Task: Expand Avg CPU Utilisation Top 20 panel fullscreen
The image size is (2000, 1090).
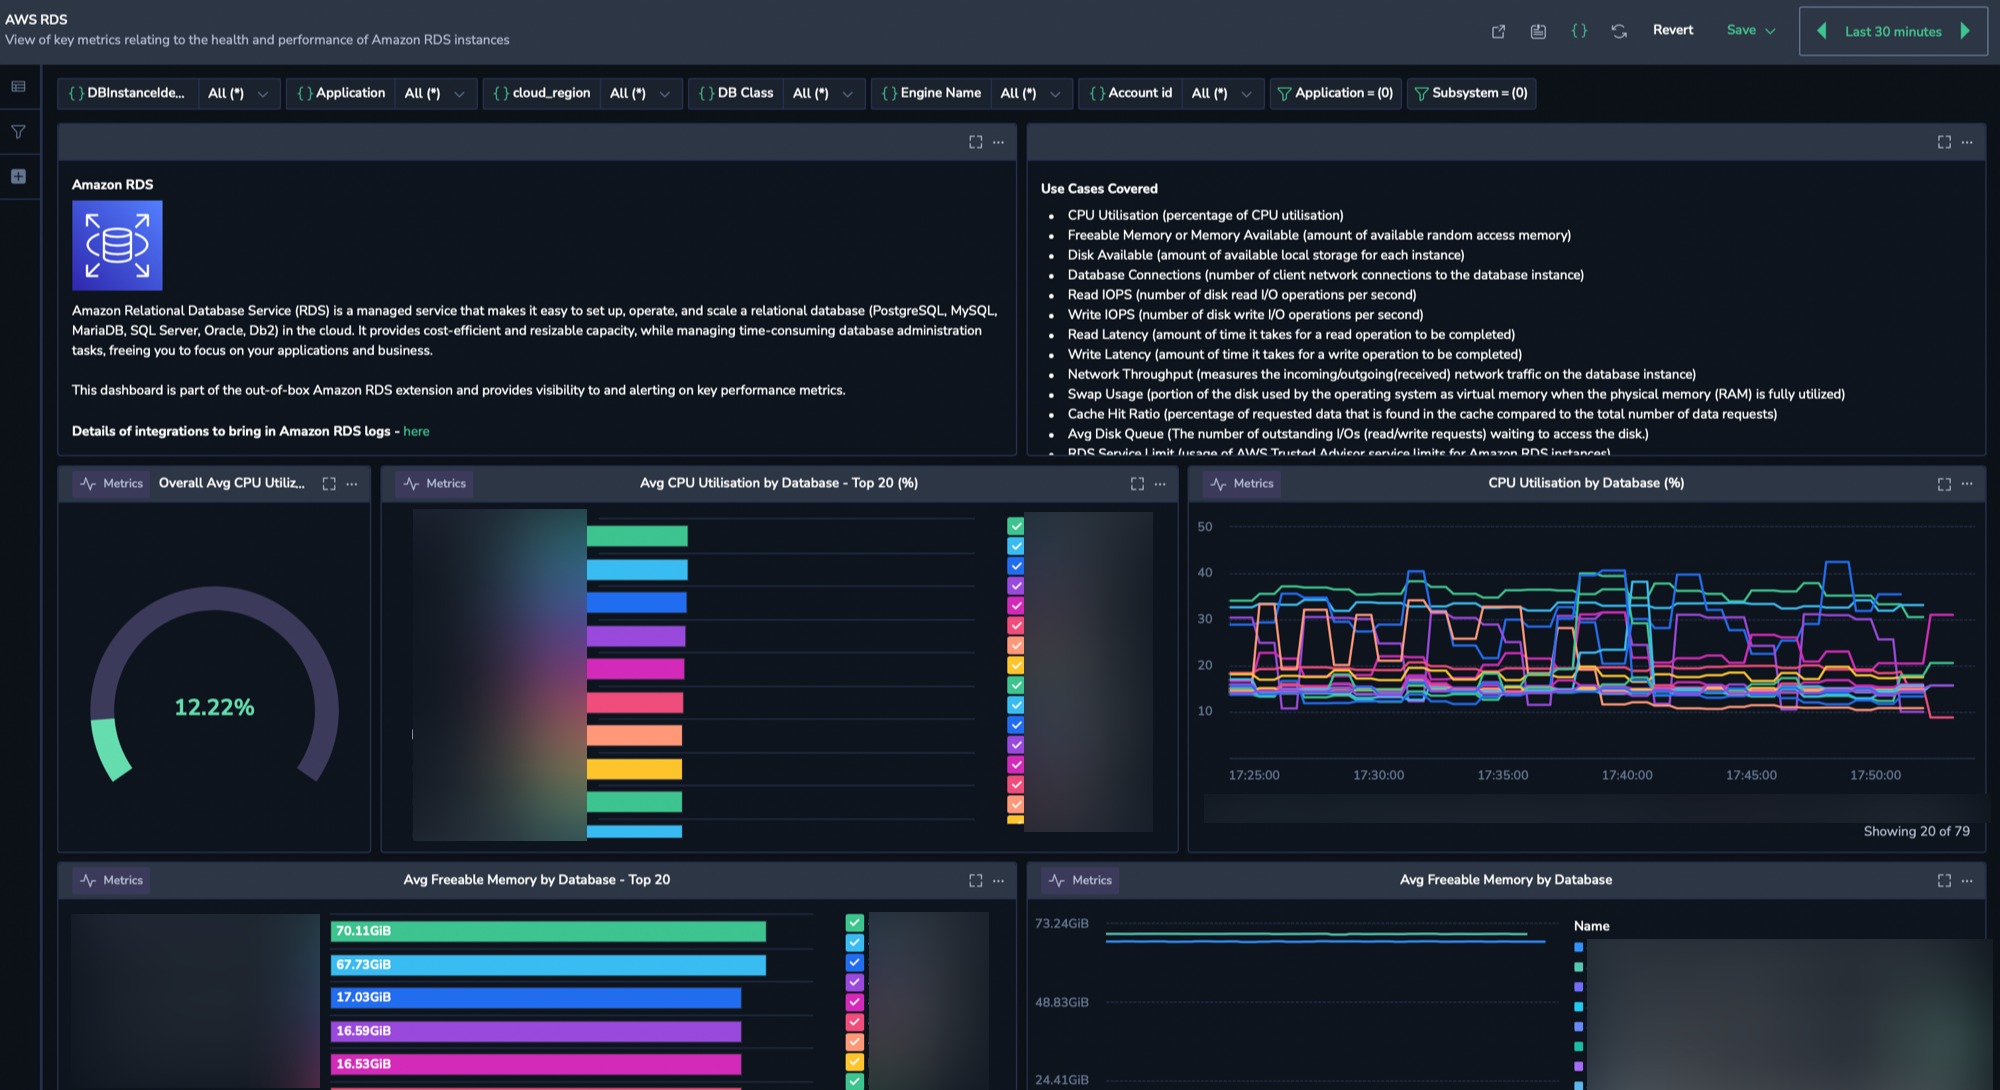Action: coord(1137,483)
